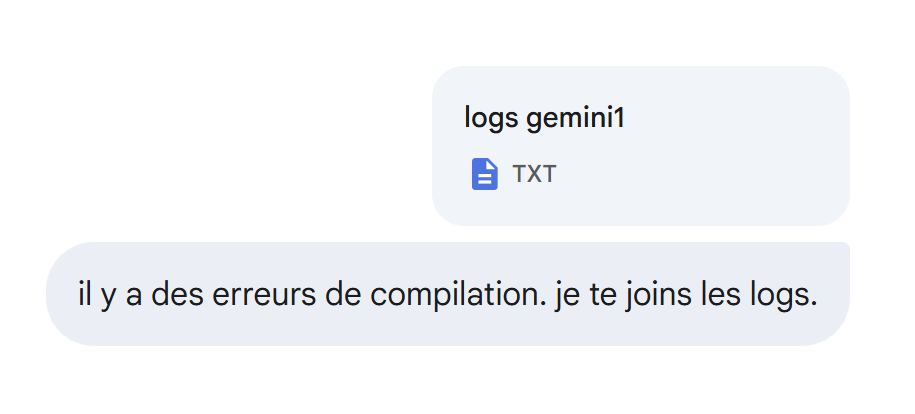The height and width of the screenshot is (414, 915).
Task: Open the logs gemini1 attachment card
Action: [640, 146]
